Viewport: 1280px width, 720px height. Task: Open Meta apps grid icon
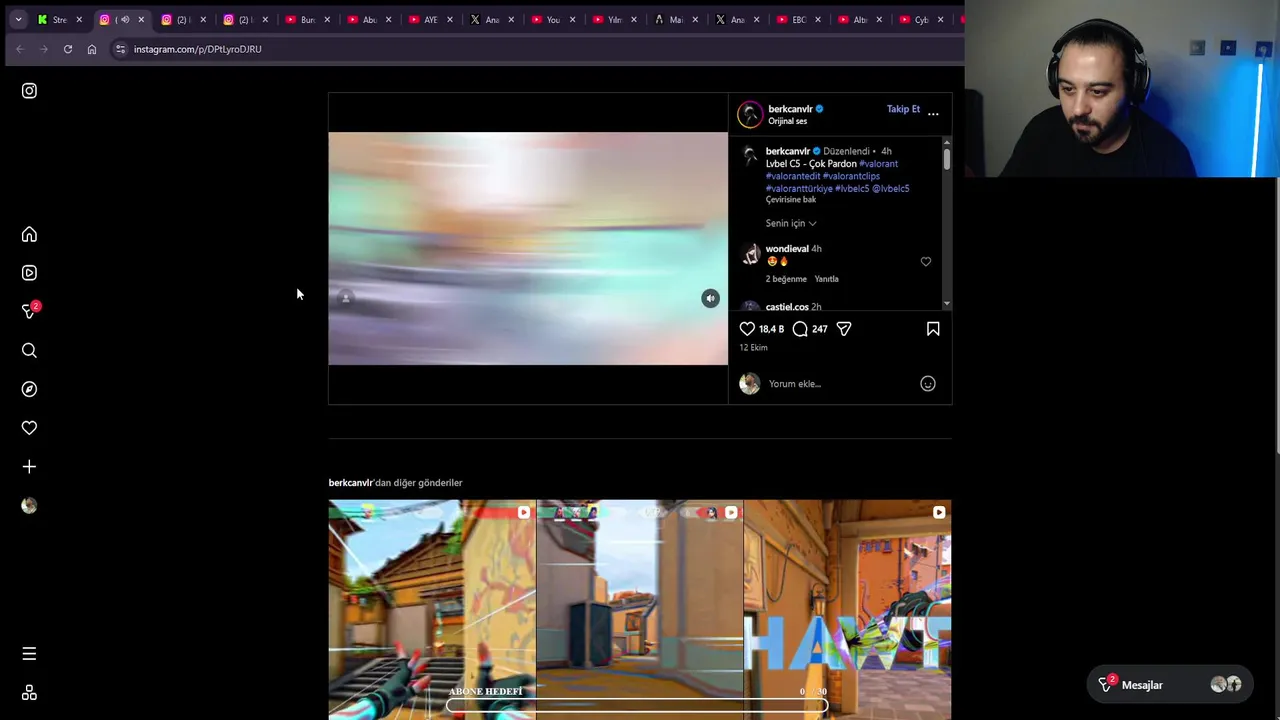pyautogui.click(x=29, y=693)
